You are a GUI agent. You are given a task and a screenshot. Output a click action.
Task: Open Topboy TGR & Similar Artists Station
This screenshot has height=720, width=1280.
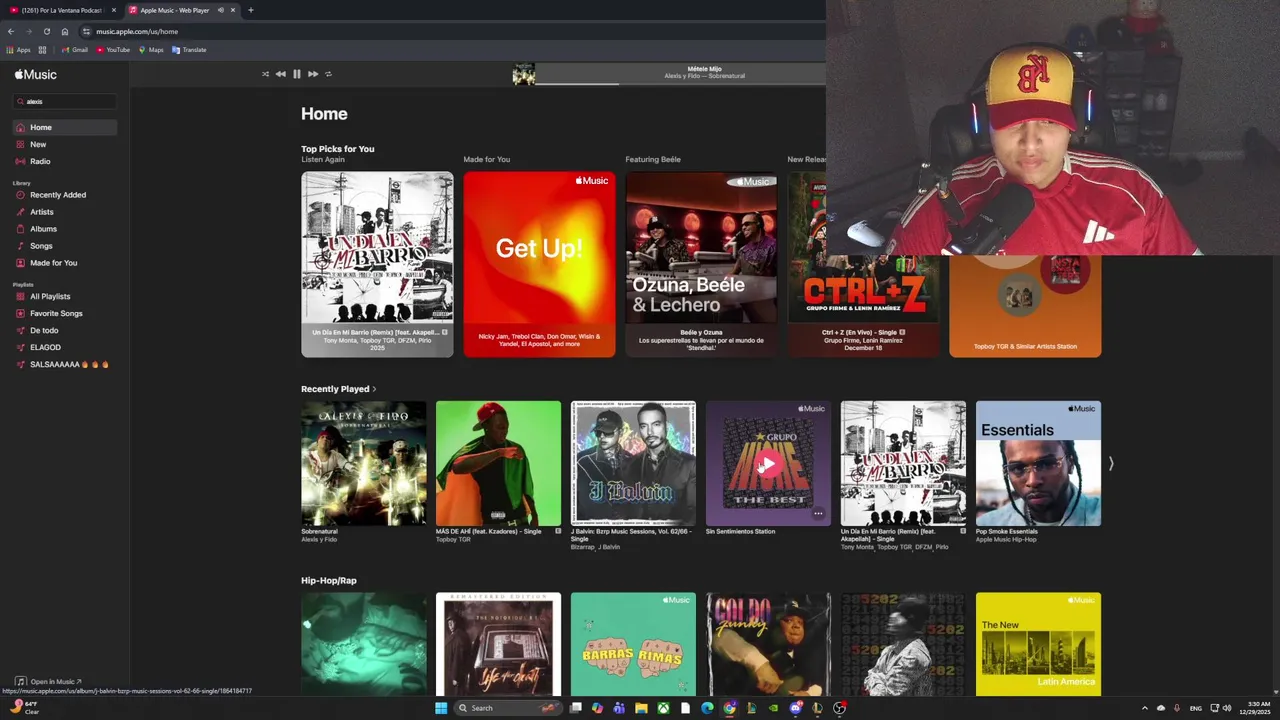(x=1025, y=306)
